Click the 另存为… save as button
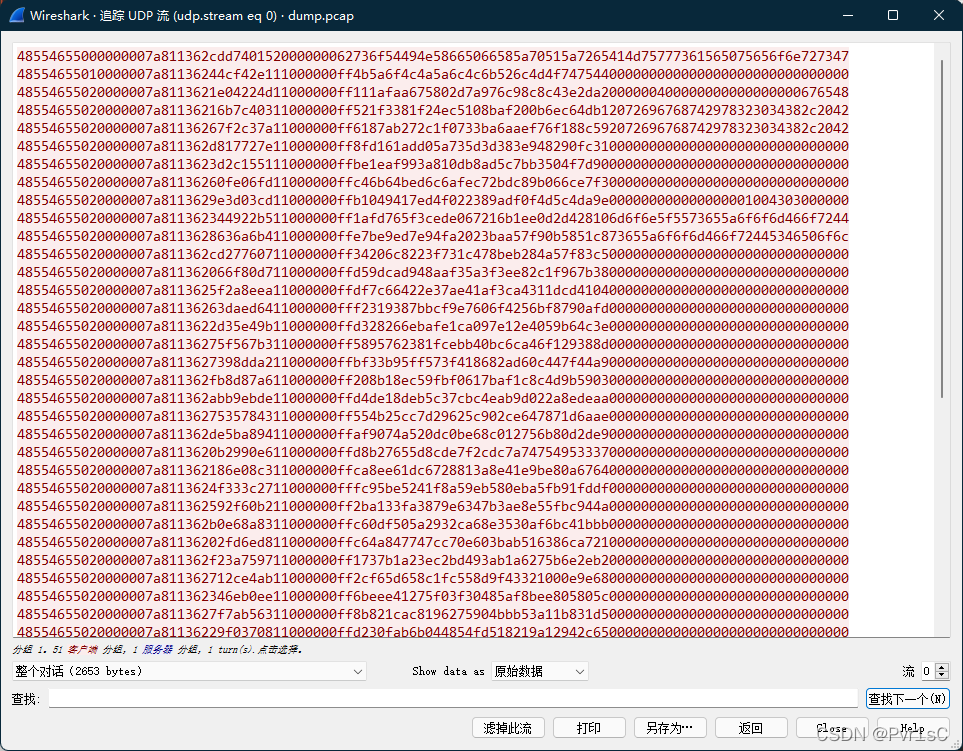Screen dimensions: 963x751 pyautogui.click(x=670, y=728)
